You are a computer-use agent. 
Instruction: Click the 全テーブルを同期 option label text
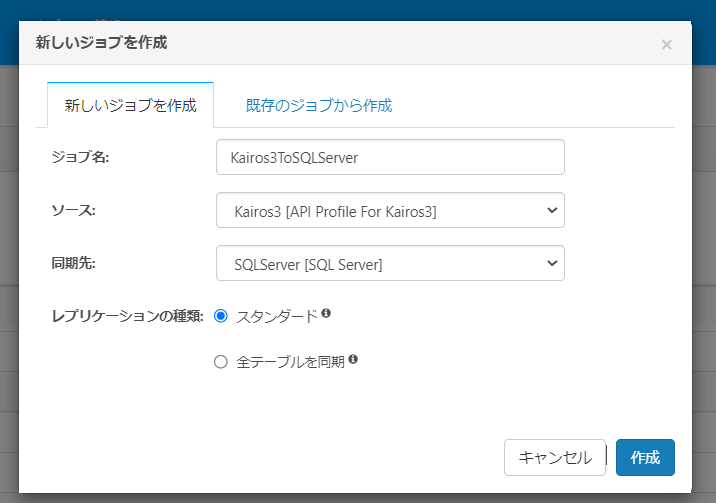pos(290,362)
